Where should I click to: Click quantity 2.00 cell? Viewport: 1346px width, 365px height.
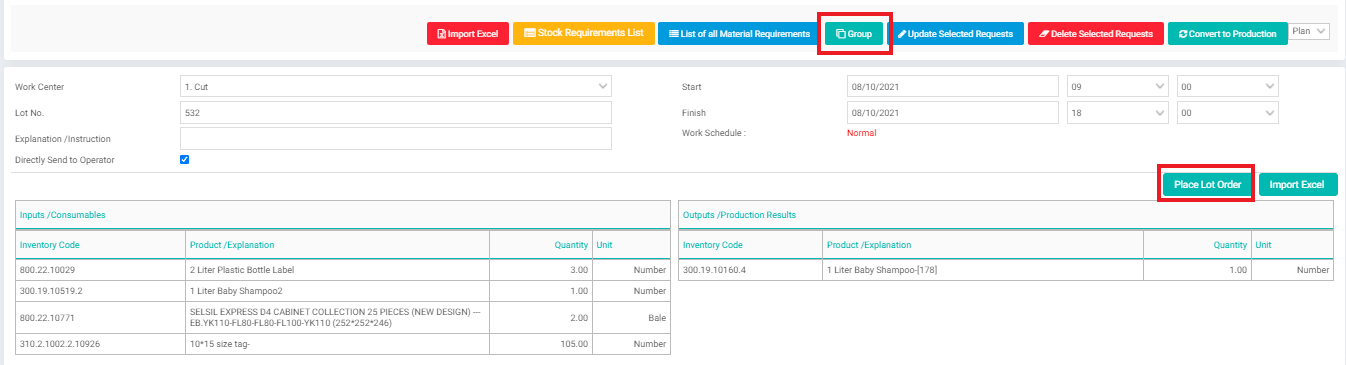click(x=541, y=317)
